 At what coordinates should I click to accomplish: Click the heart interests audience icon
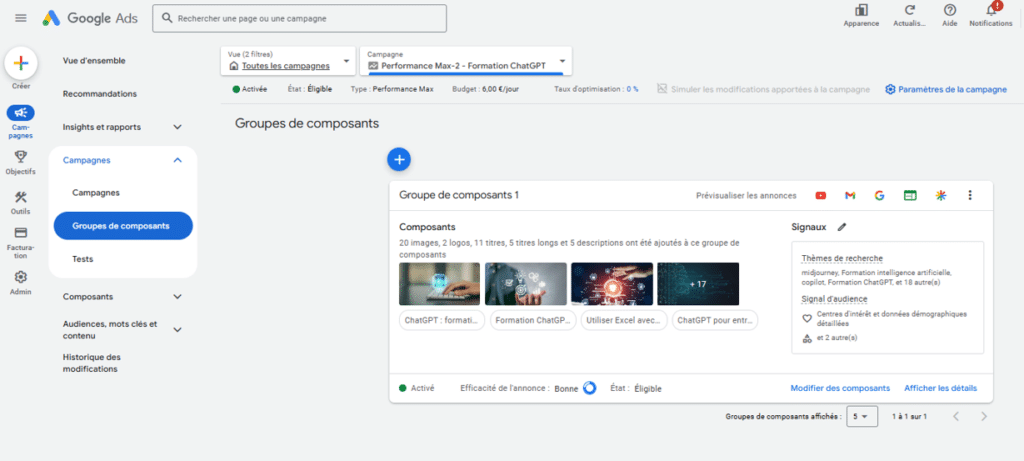point(807,319)
